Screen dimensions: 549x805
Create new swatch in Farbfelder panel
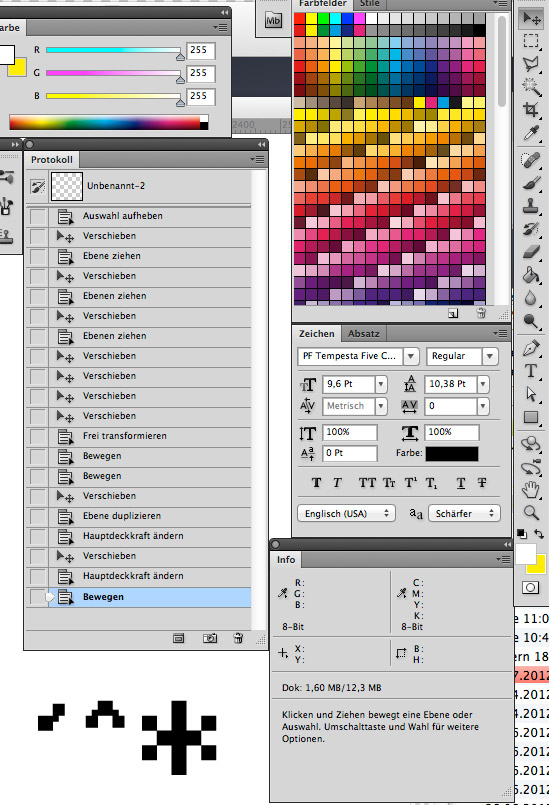tap(453, 313)
